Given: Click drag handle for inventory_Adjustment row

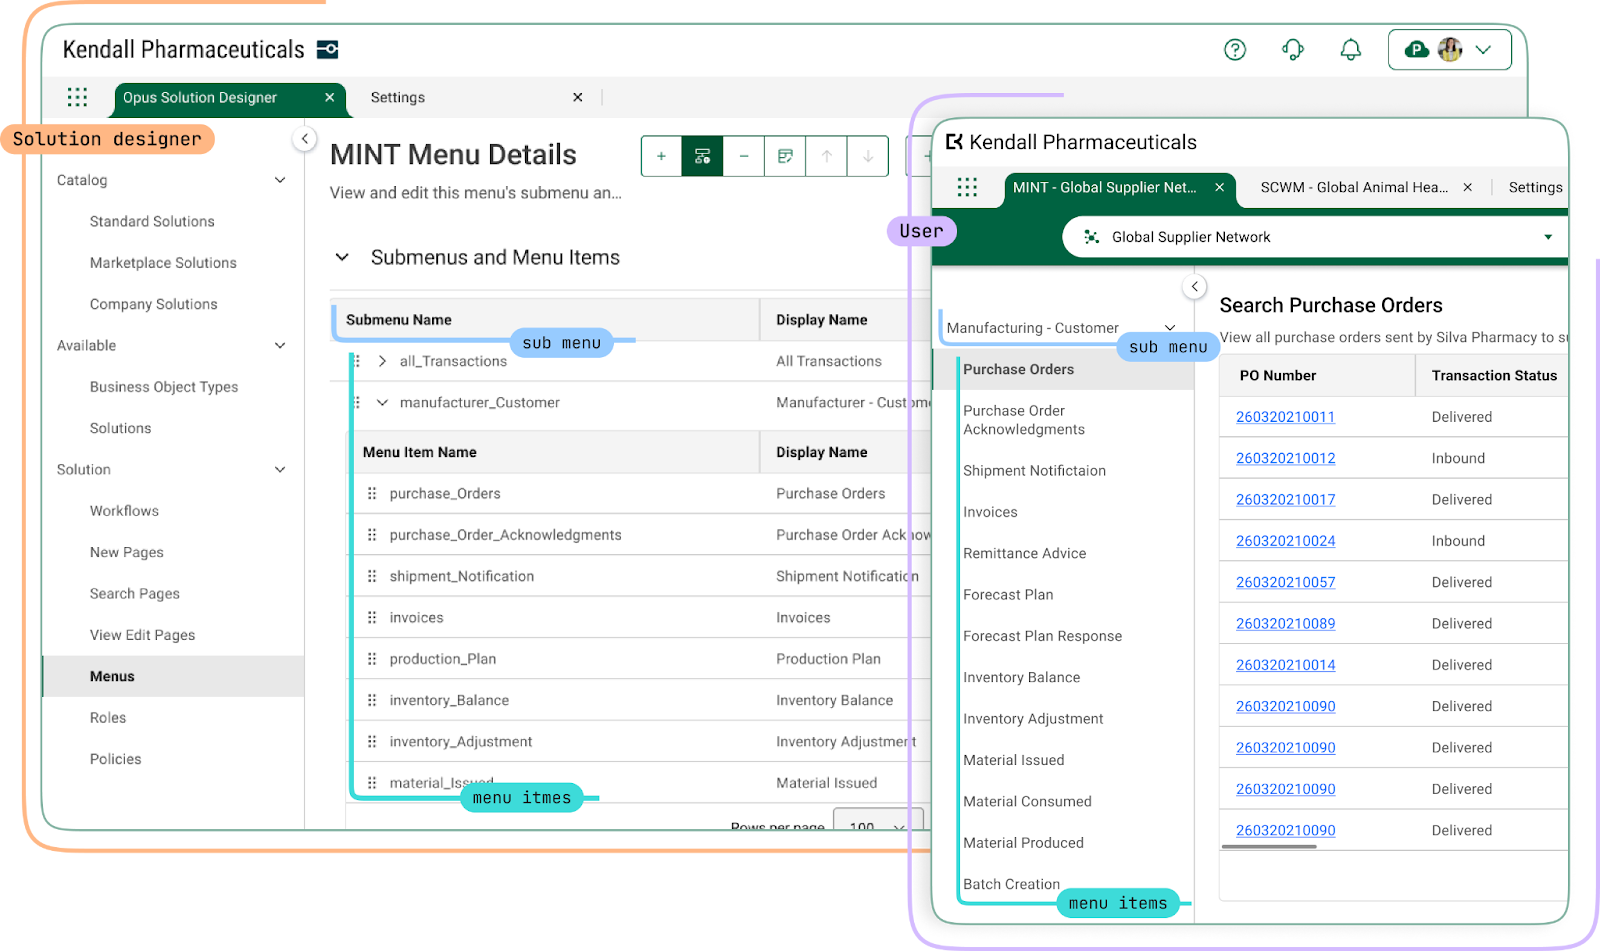Looking at the screenshot, I should (x=372, y=742).
